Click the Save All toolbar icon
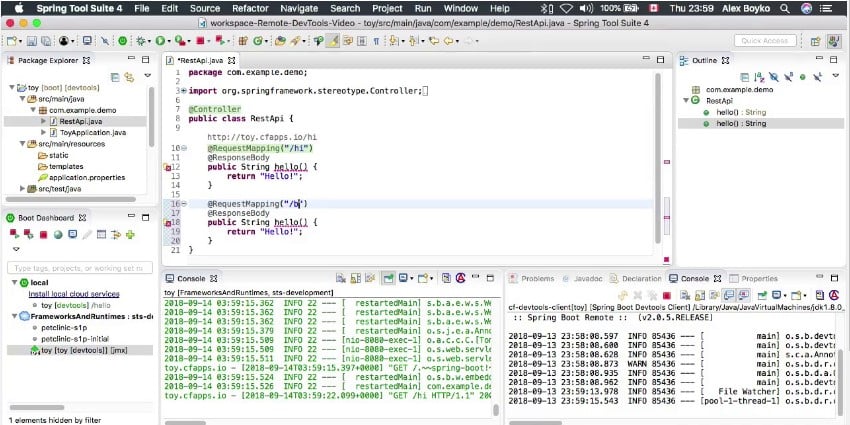Image resolution: width=850 pixels, height=425 pixels. point(46,41)
